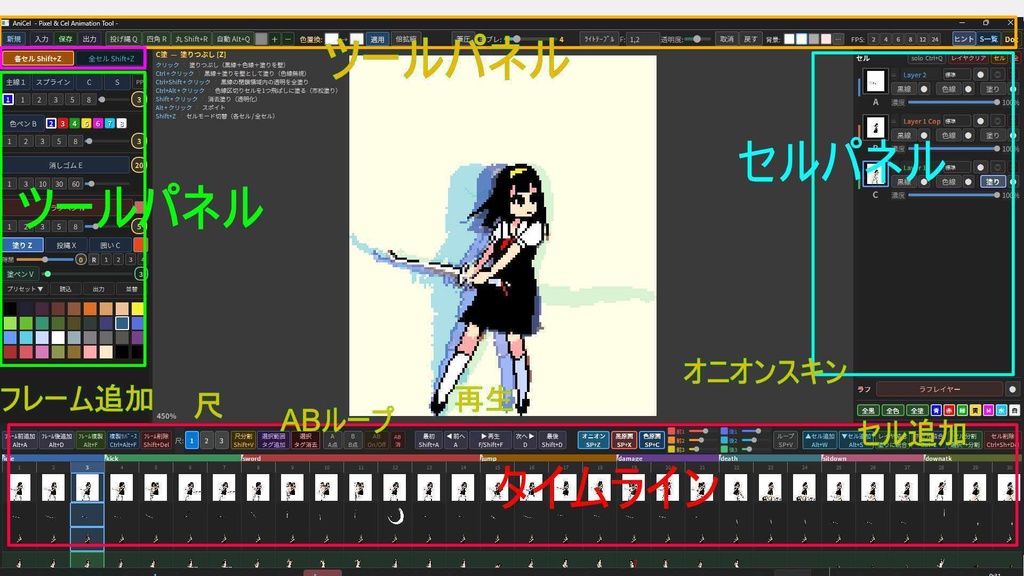
Task: Activate the fill tool (塗りZ)
Action: click(x=22, y=243)
